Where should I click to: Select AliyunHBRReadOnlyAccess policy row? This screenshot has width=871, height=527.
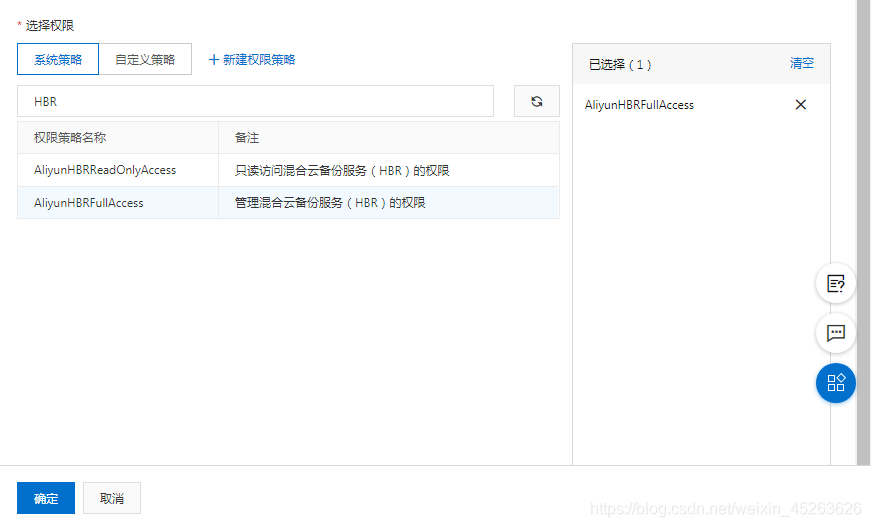(x=288, y=170)
